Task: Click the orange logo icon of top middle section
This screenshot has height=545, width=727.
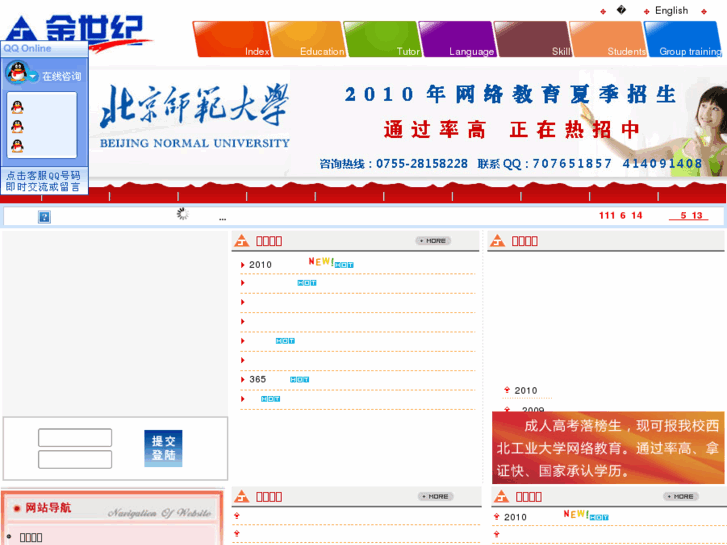Action: (242, 241)
